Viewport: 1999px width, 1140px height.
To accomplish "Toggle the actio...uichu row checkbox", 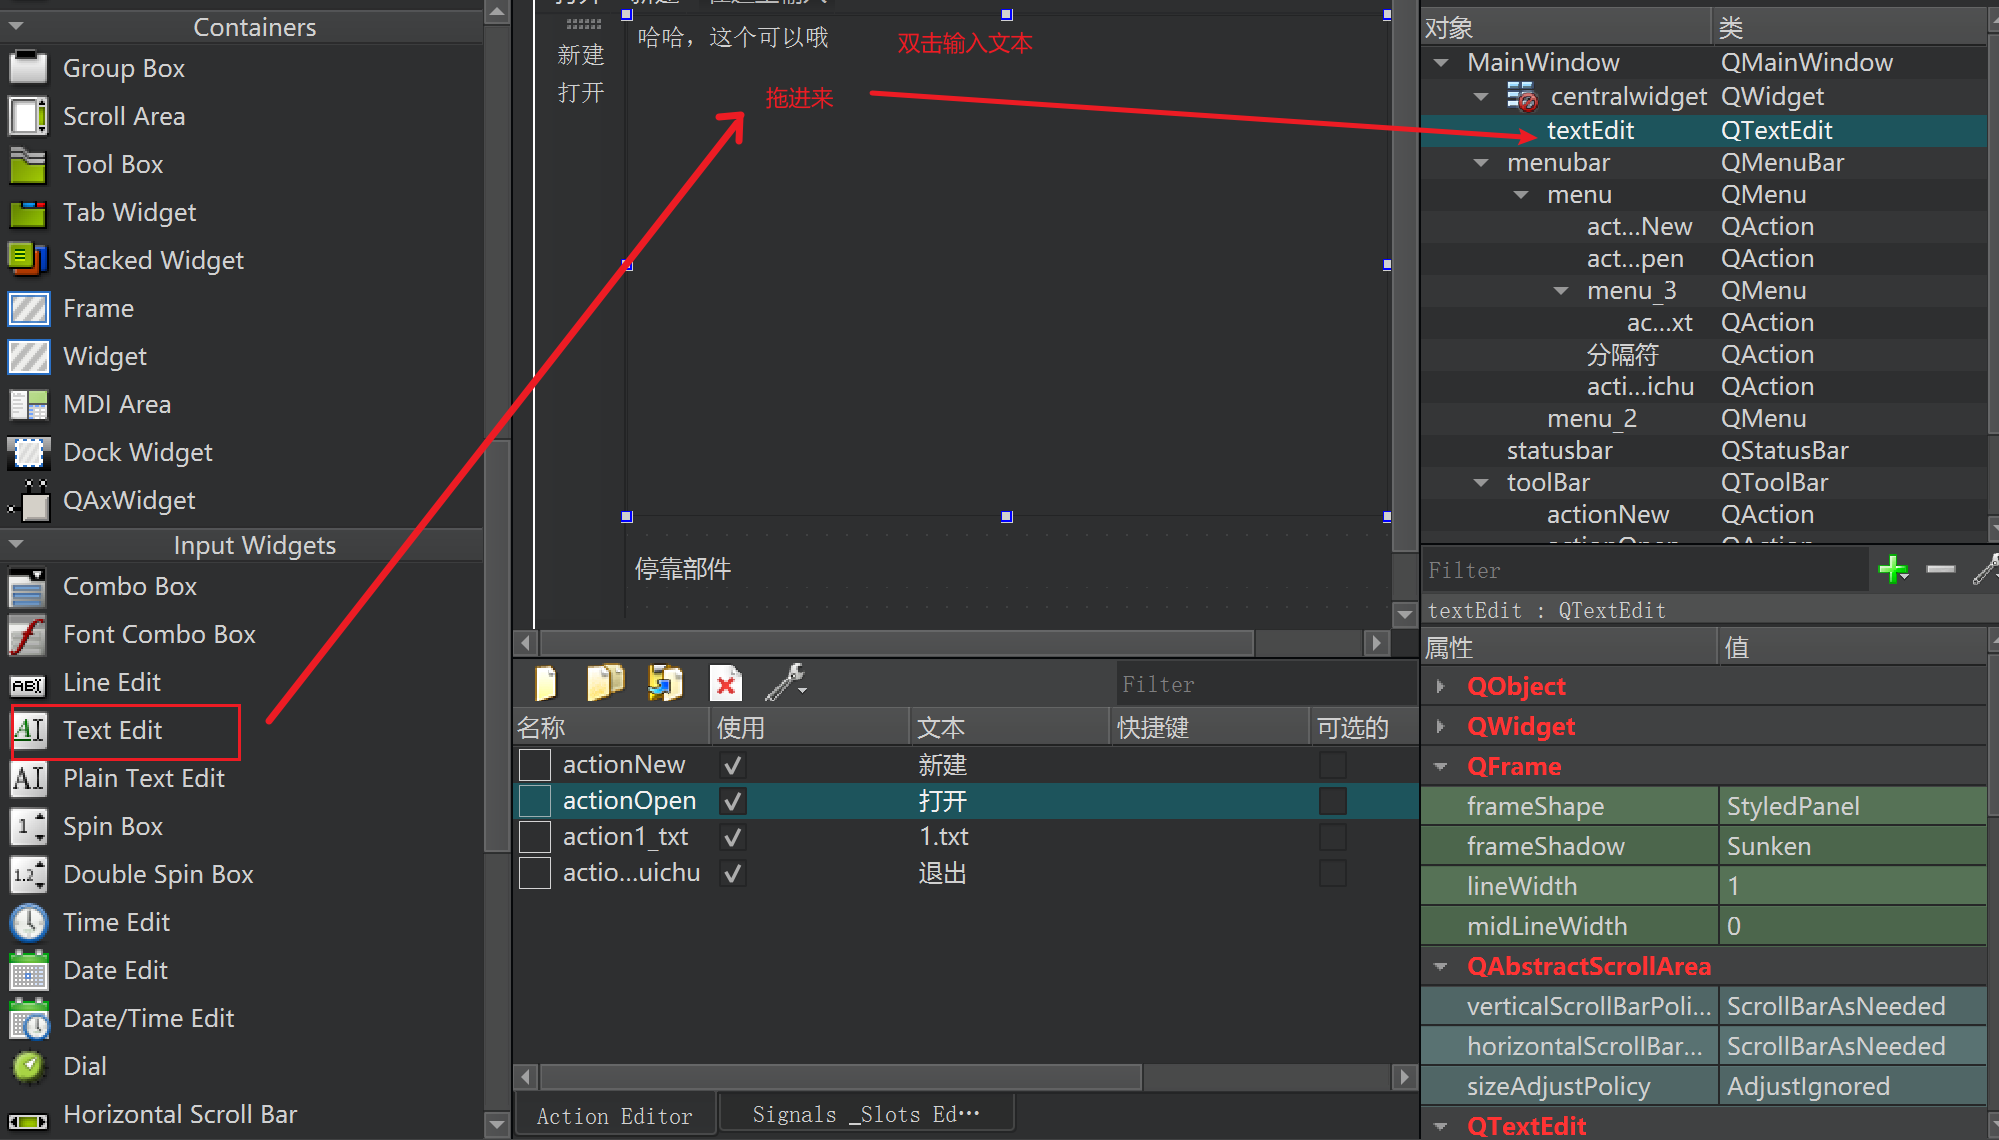I will click(535, 873).
